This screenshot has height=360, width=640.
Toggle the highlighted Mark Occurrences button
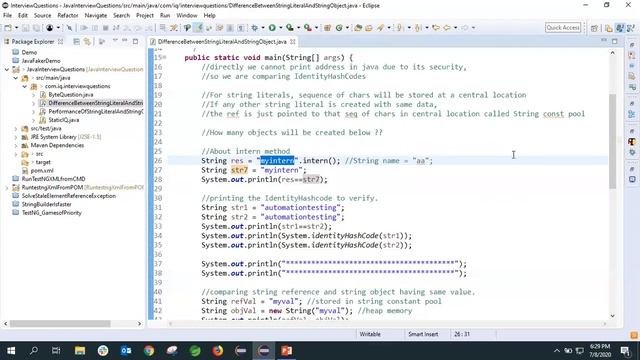pos(199,28)
